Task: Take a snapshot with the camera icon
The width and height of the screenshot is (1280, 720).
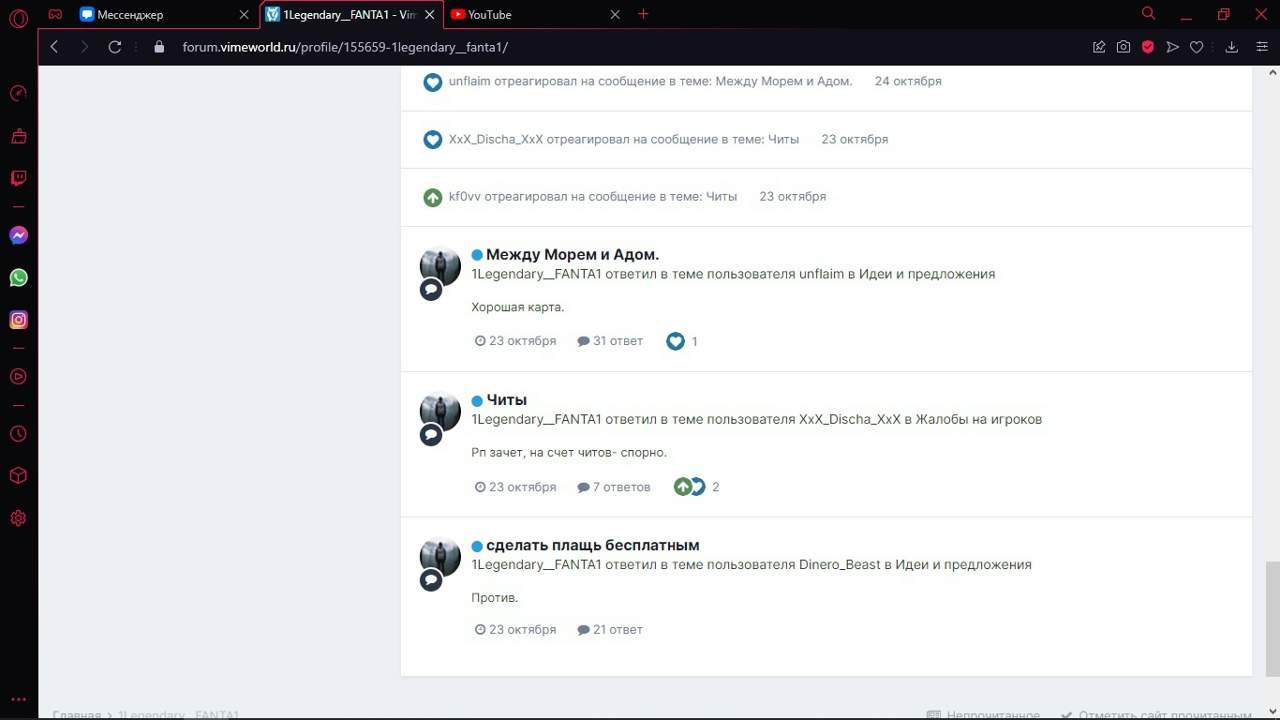Action: tap(1124, 47)
